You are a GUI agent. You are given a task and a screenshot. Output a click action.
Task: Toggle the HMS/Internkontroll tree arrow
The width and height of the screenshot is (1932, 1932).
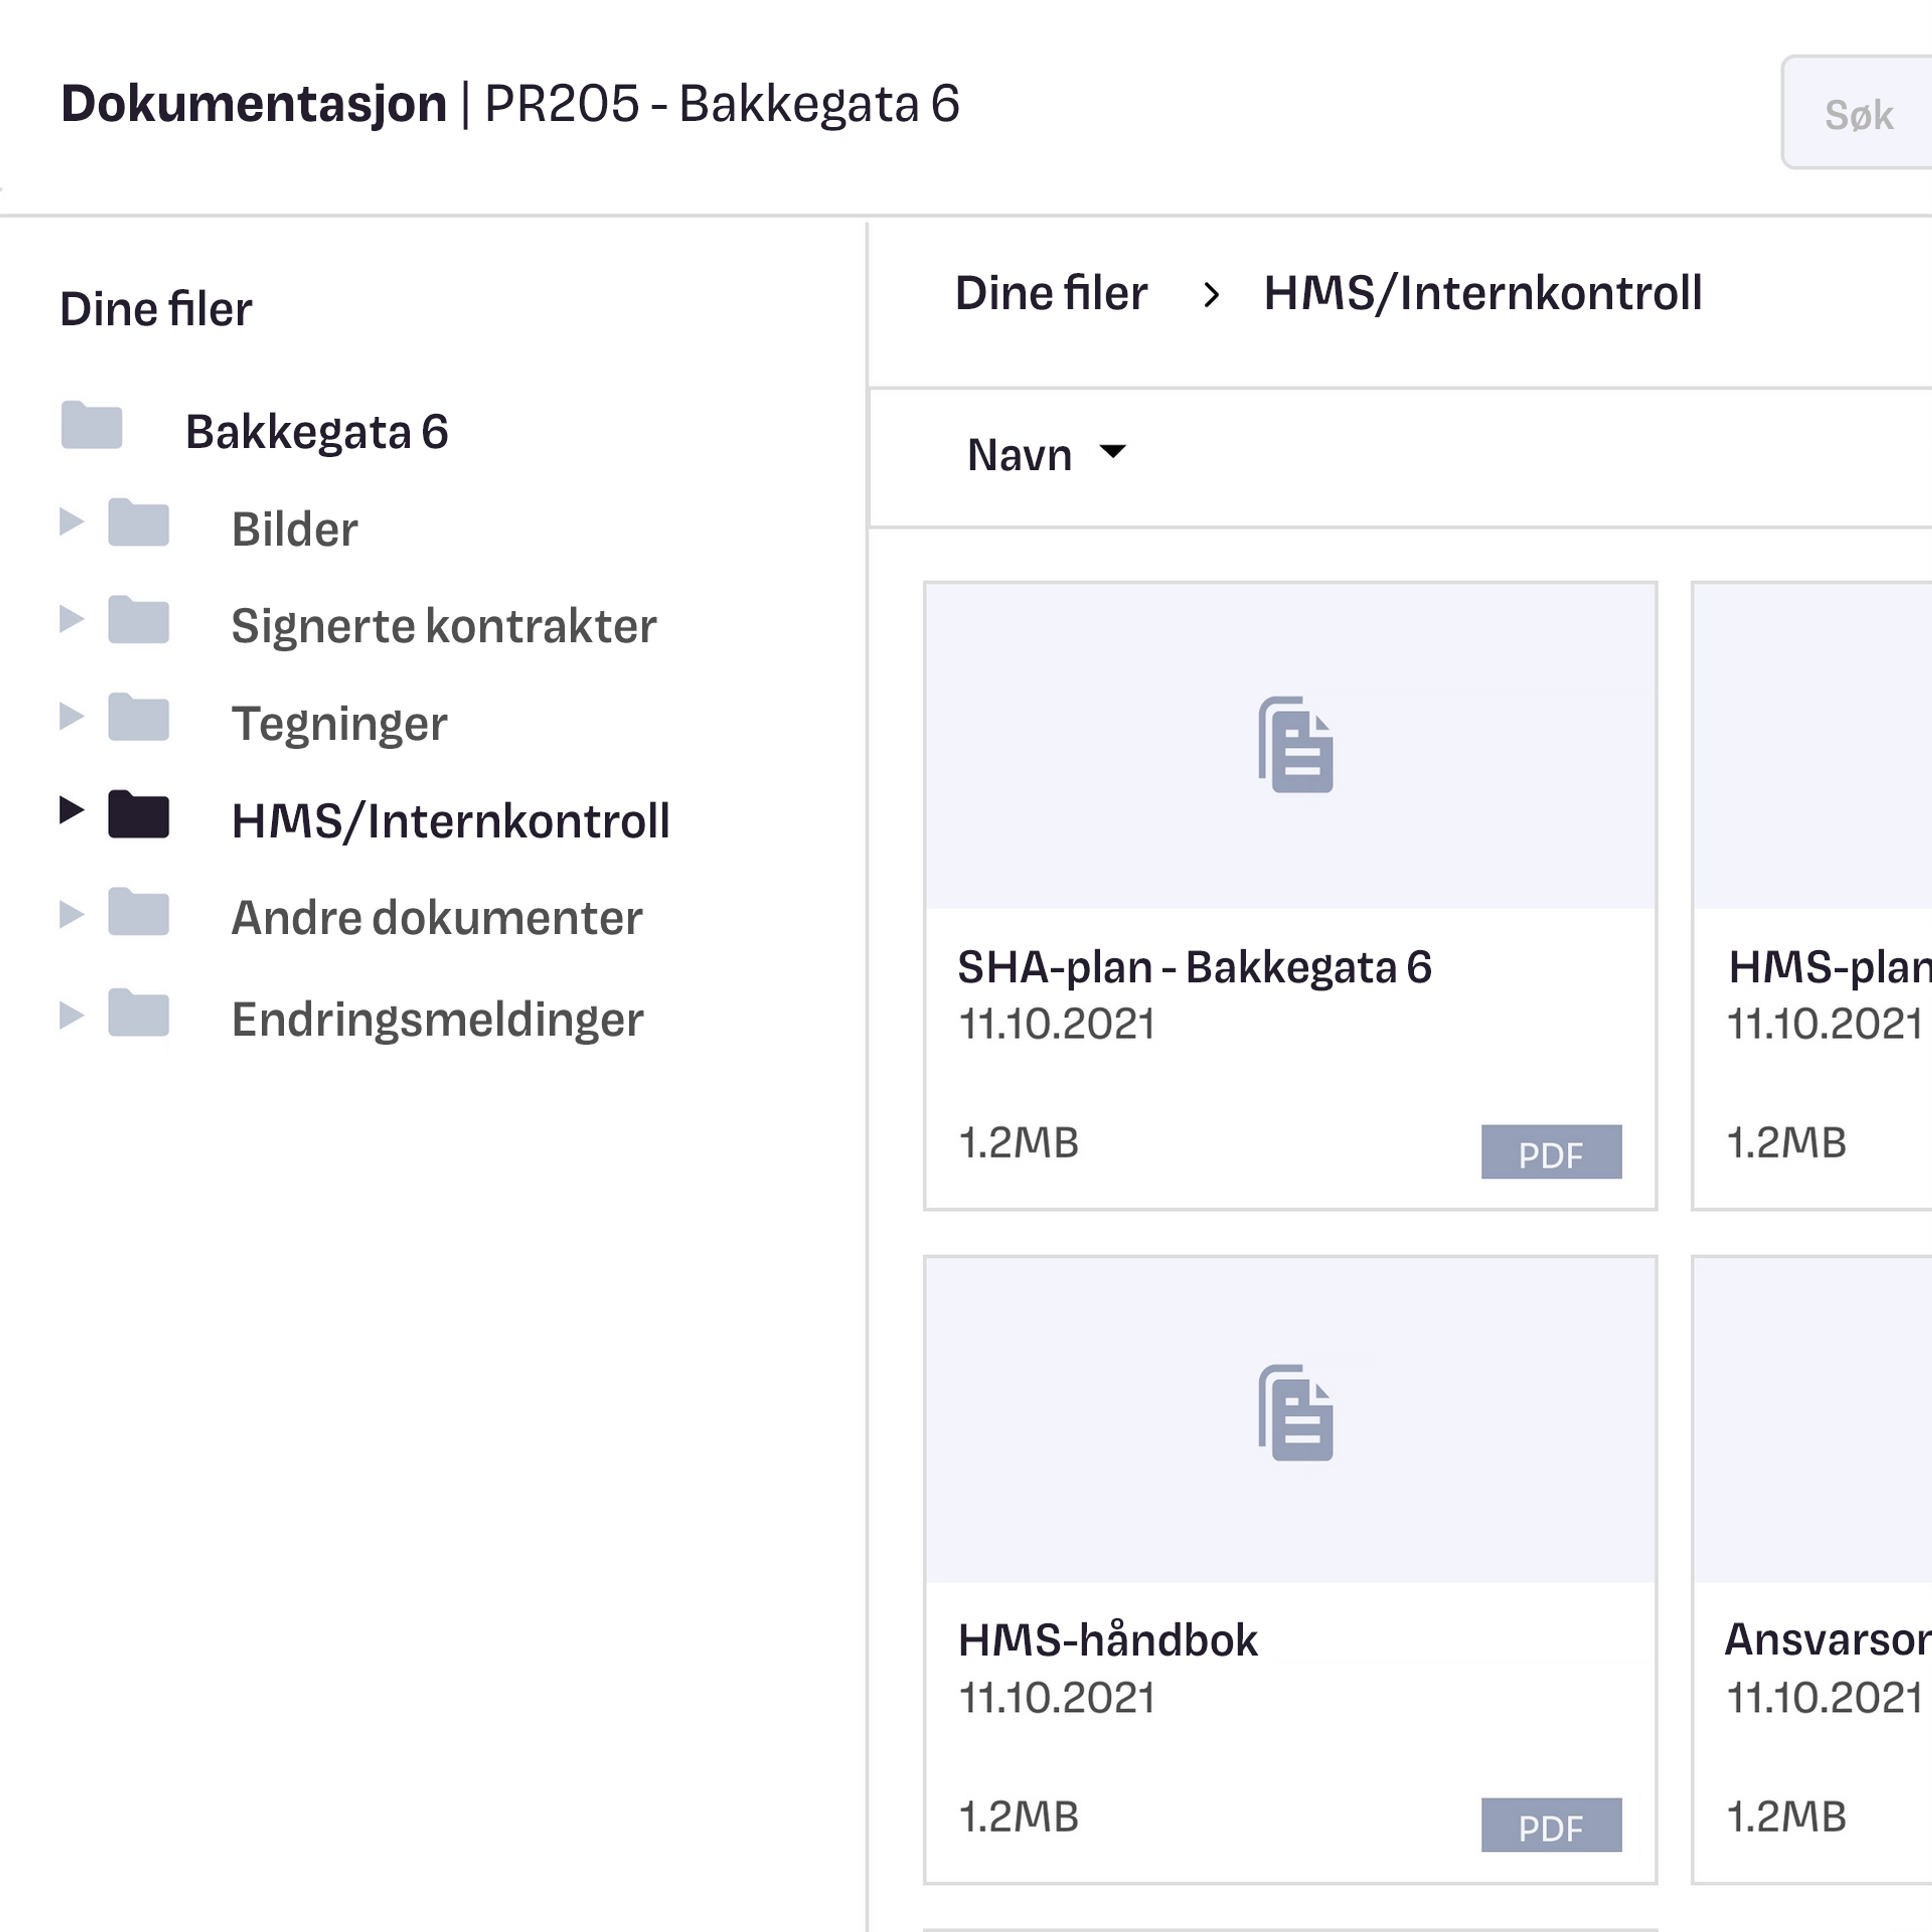71,810
